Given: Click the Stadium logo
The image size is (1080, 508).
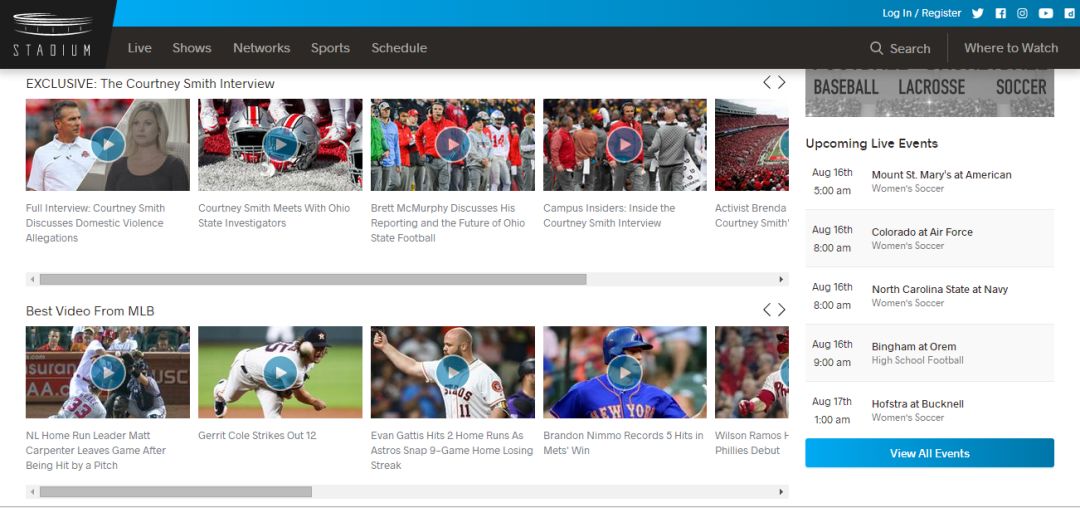Looking at the screenshot, I should [52, 34].
